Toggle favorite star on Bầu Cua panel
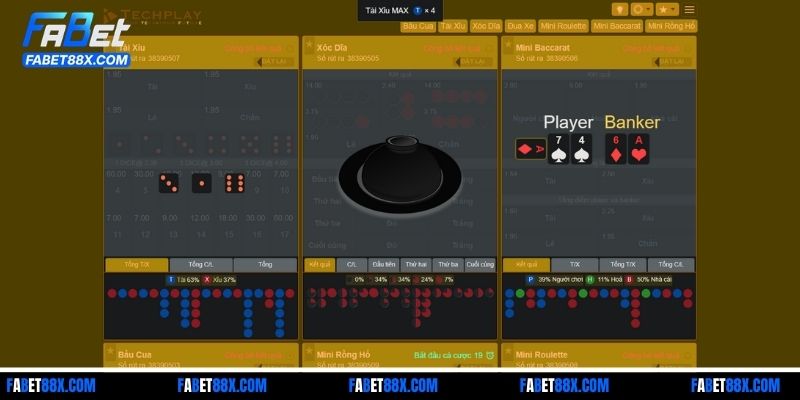This screenshot has width=800, height=400. [x=110, y=351]
